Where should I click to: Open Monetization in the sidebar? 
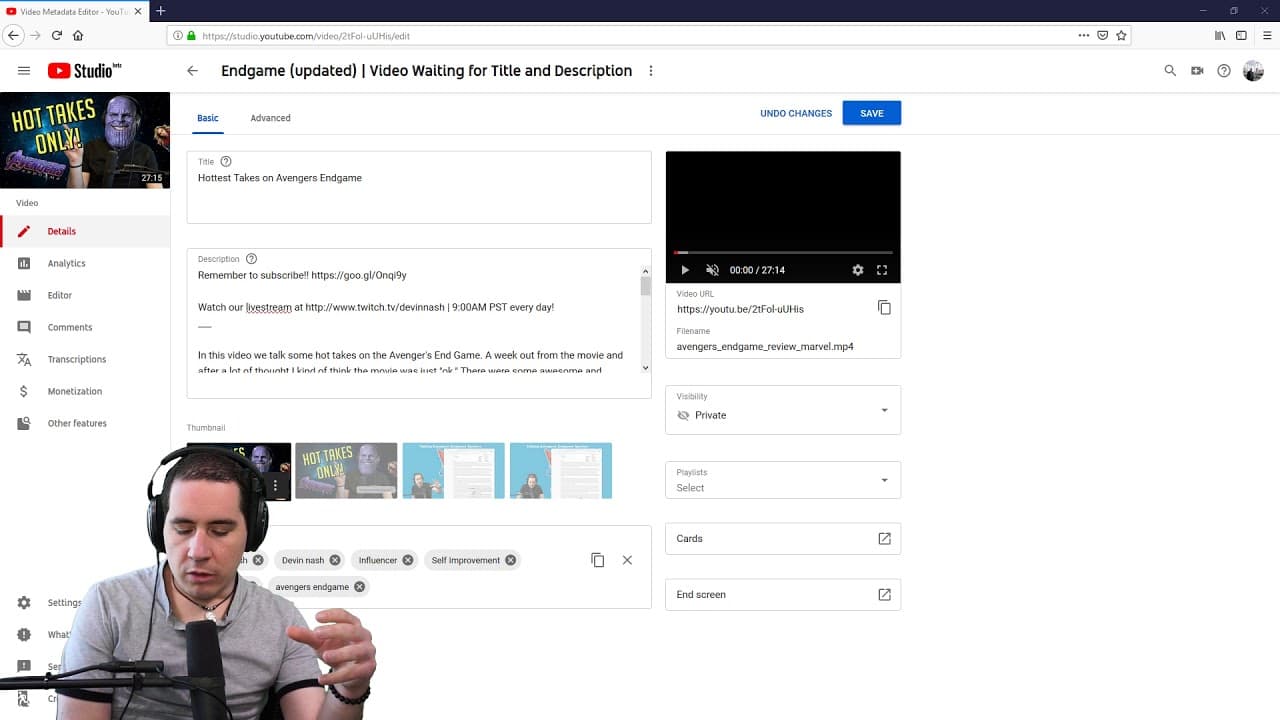tap(85, 391)
